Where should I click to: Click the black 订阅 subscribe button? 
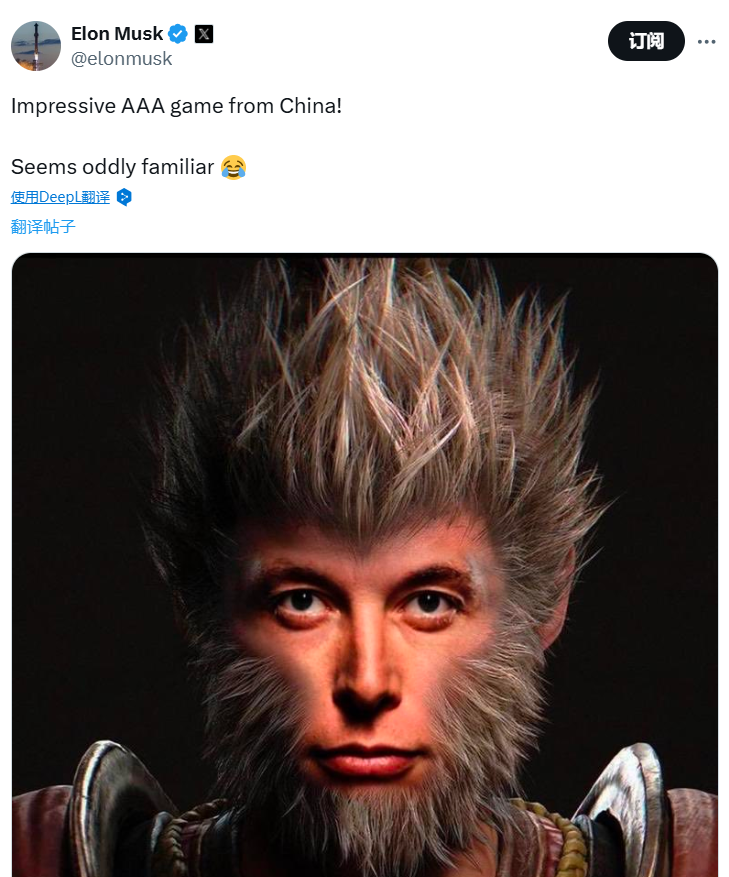click(646, 41)
